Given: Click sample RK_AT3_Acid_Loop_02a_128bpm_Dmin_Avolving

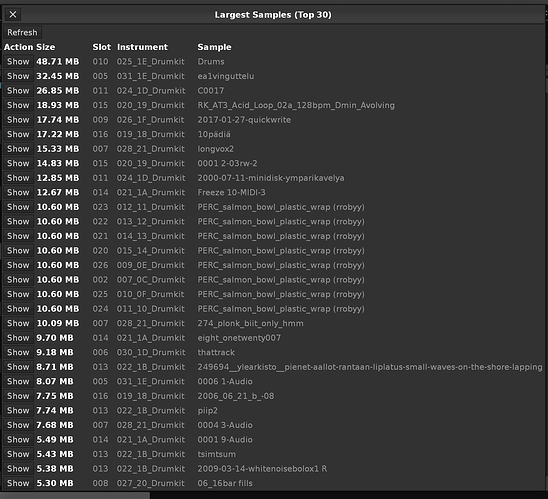Looking at the screenshot, I should pos(296,105).
